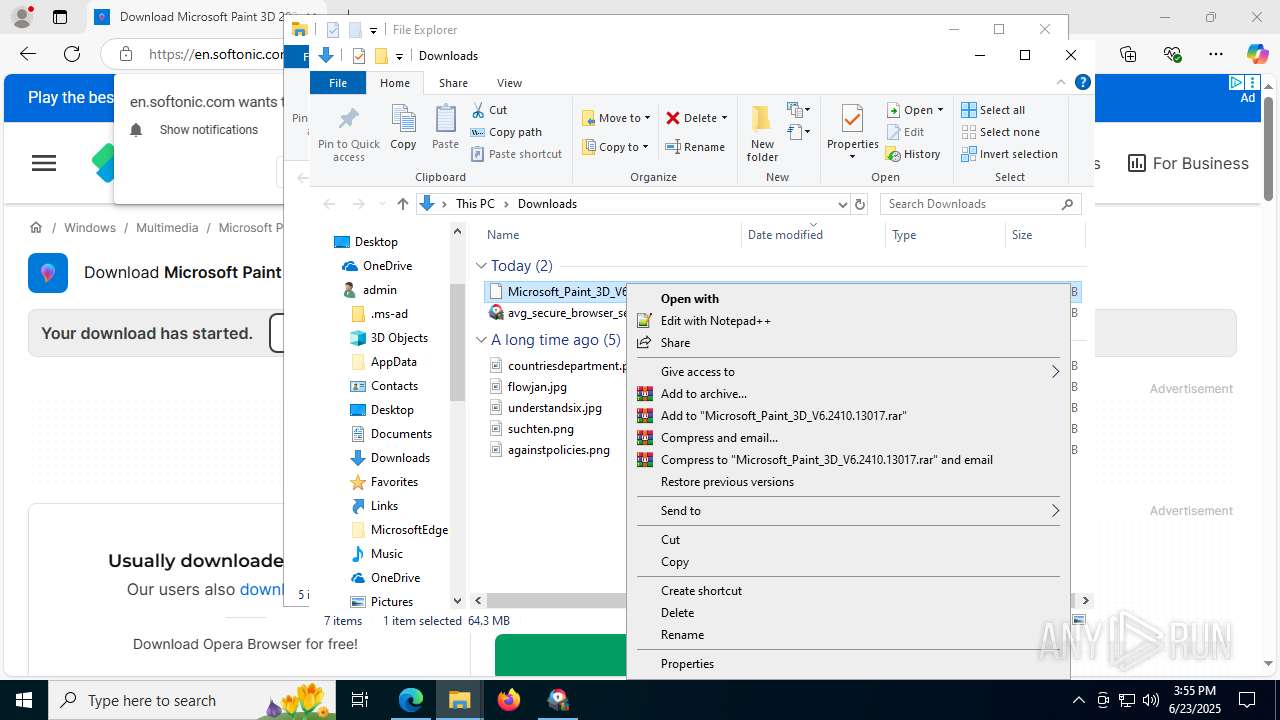Open Properties from the context menu
The height and width of the screenshot is (720, 1280).
pos(848,664)
